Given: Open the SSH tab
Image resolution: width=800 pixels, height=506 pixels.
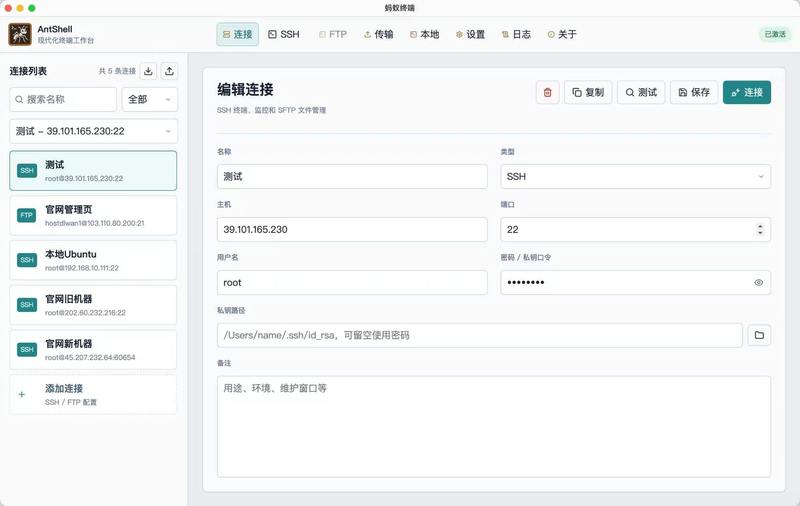Looking at the screenshot, I should pyautogui.click(x=284, y=34).
